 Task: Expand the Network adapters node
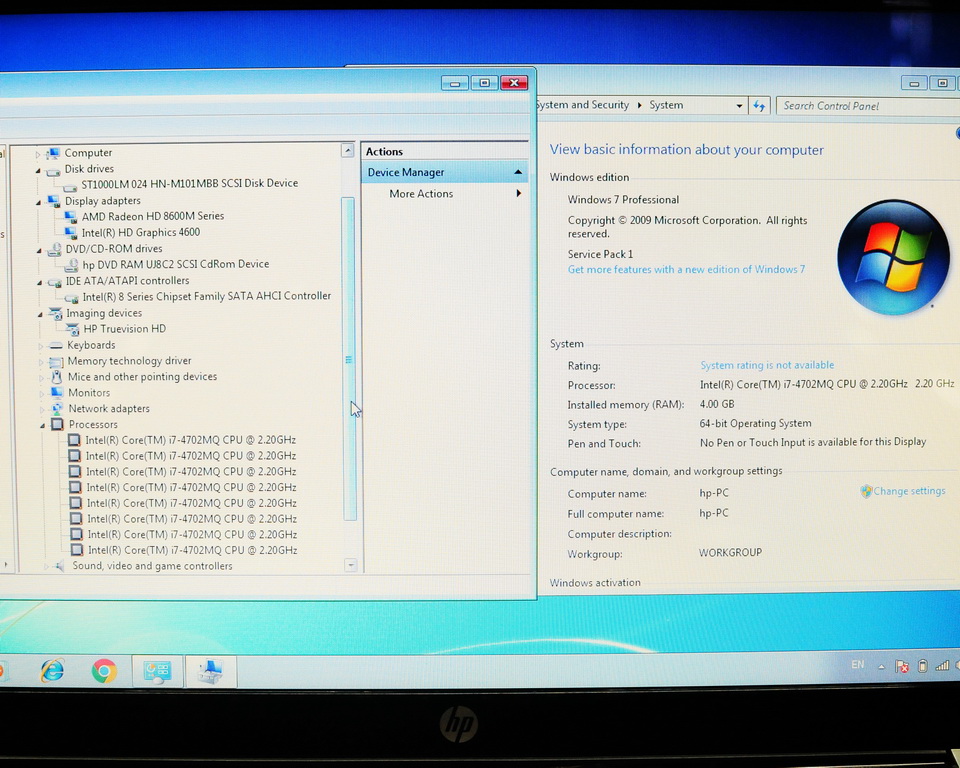coord(43,409)
